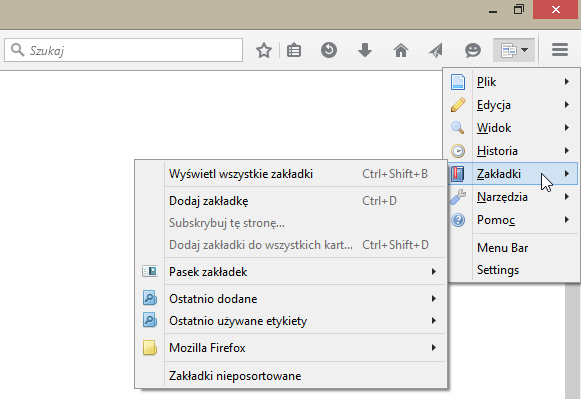Image resolution: width=581 pixels, height=399 pixels.
Task: Click the Pasek zakładek toolbar icon
Action: pos(150,271)
